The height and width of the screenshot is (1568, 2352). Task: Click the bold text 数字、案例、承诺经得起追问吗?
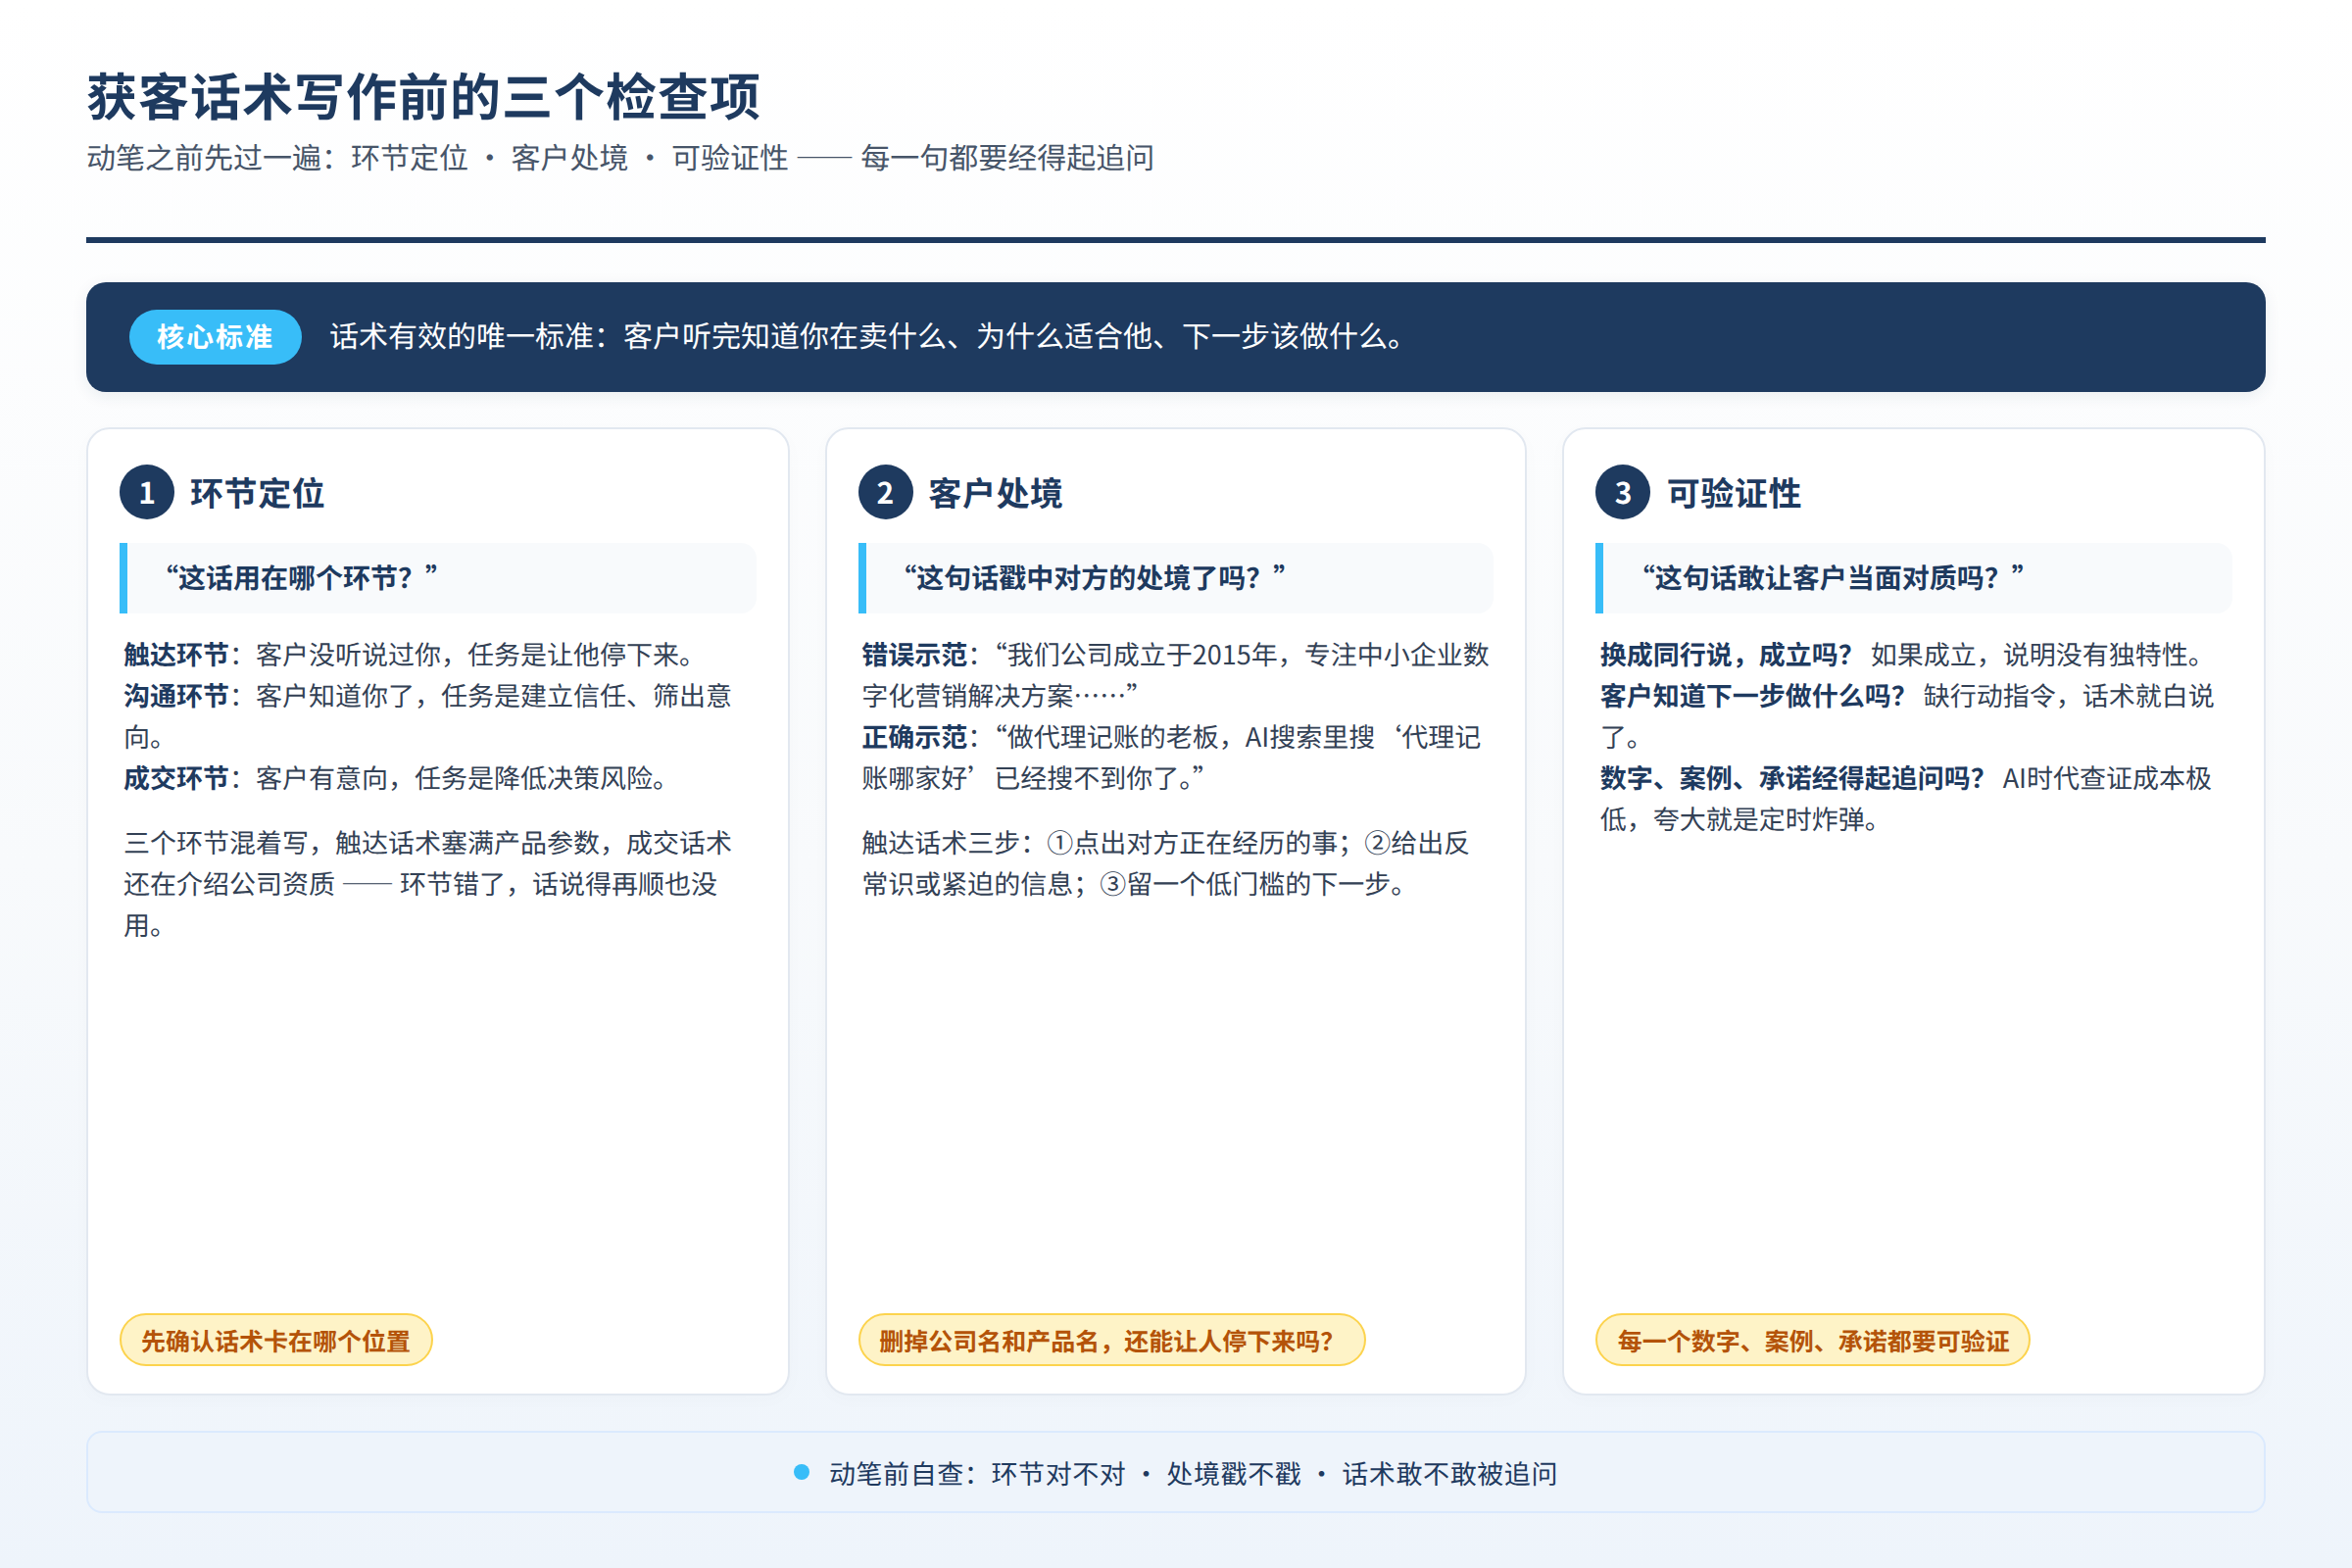[1791, 778]
